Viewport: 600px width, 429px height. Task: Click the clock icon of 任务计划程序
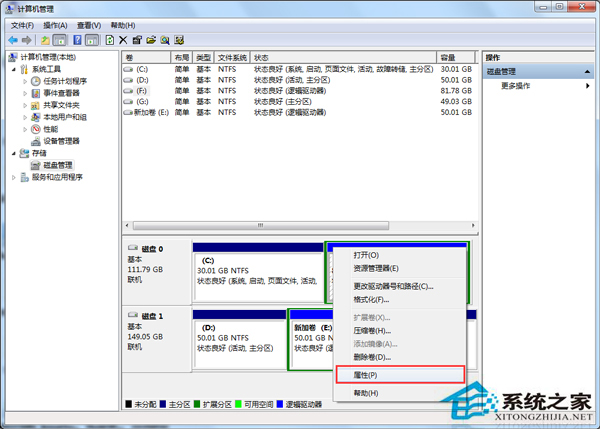click(36, 81)
